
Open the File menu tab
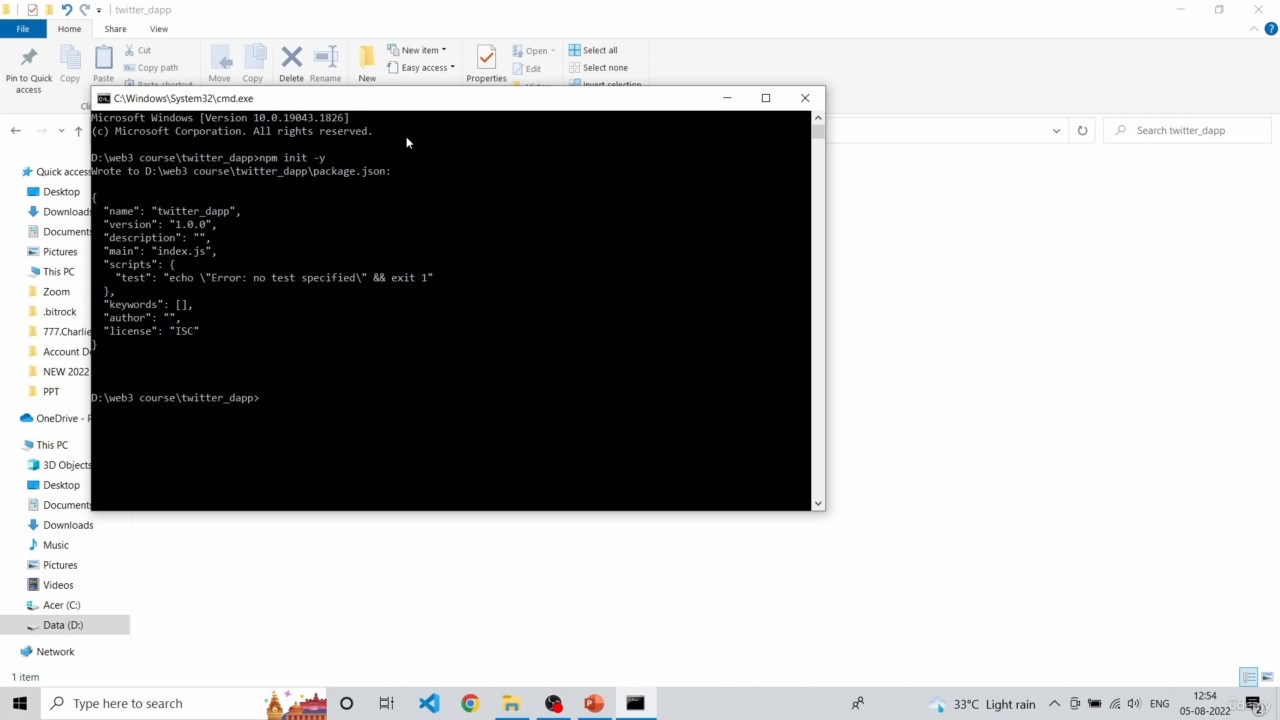pyautogui.click(x=23, y=29)
